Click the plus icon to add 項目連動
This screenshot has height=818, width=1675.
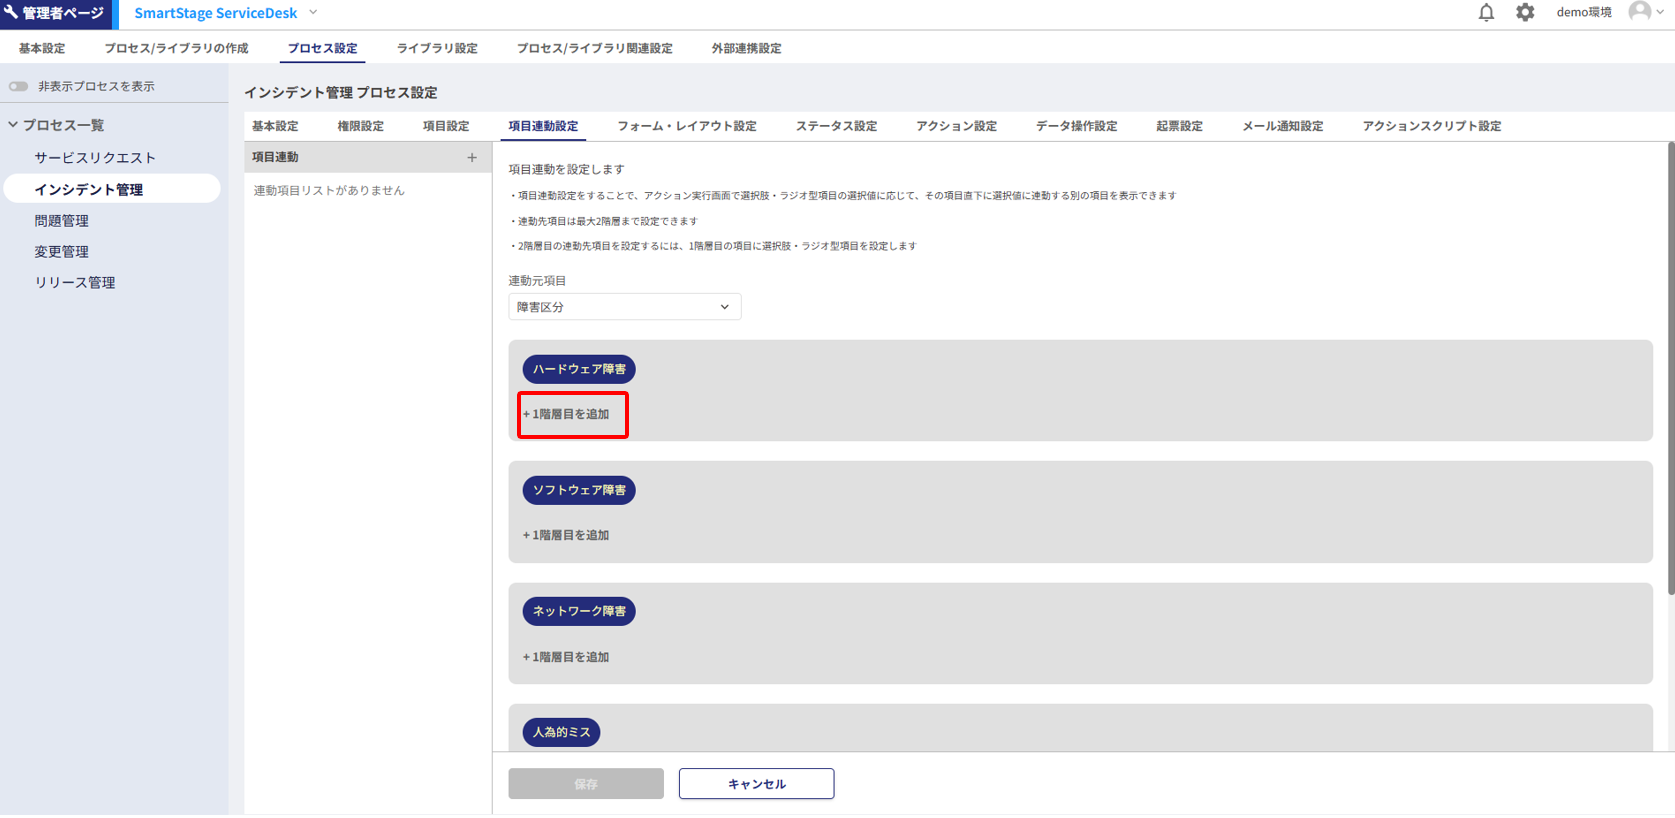point(472,157)
